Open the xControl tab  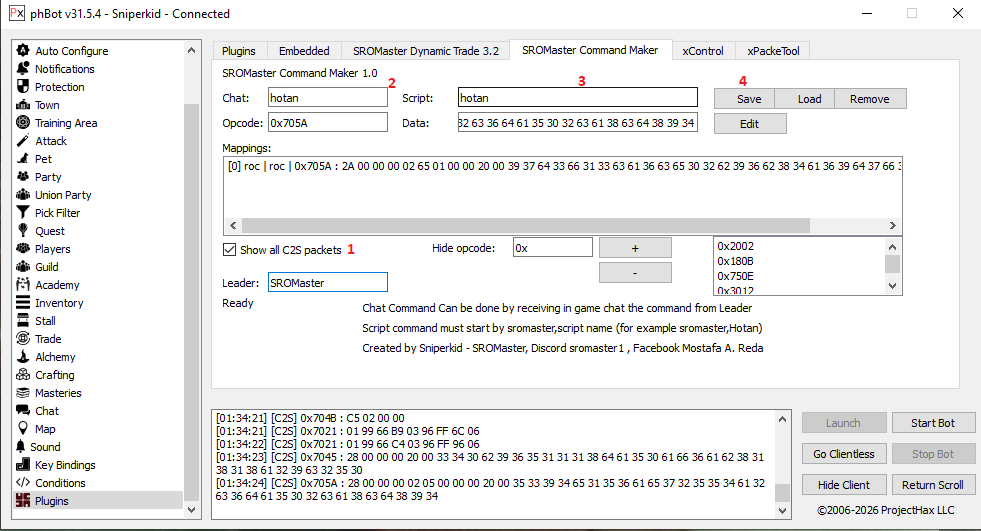click(x=702, y=51)
